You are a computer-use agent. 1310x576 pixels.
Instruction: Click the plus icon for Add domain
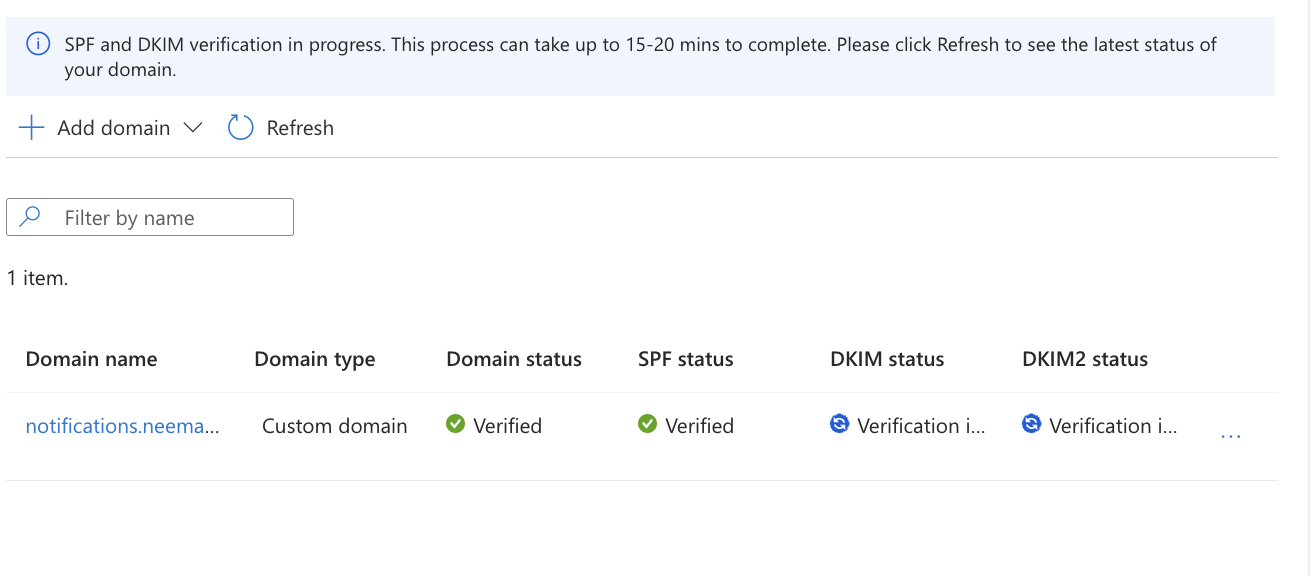point(32,128)
